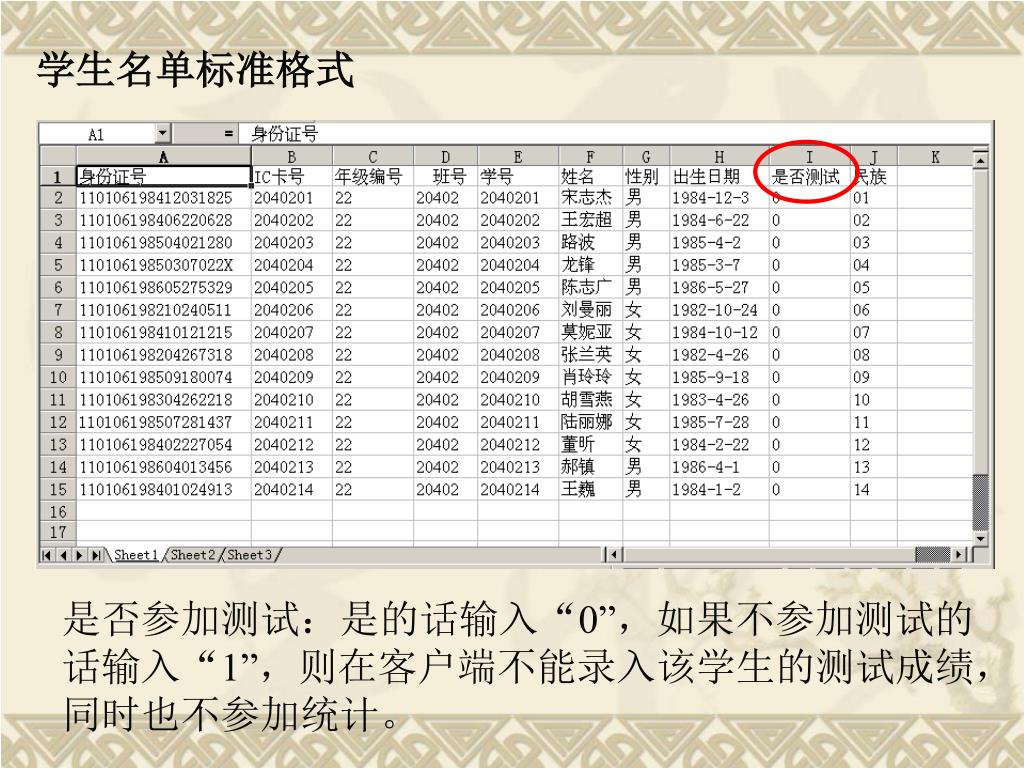
Task: Click header cell IC卡号
Action: [x=292, y=176]
